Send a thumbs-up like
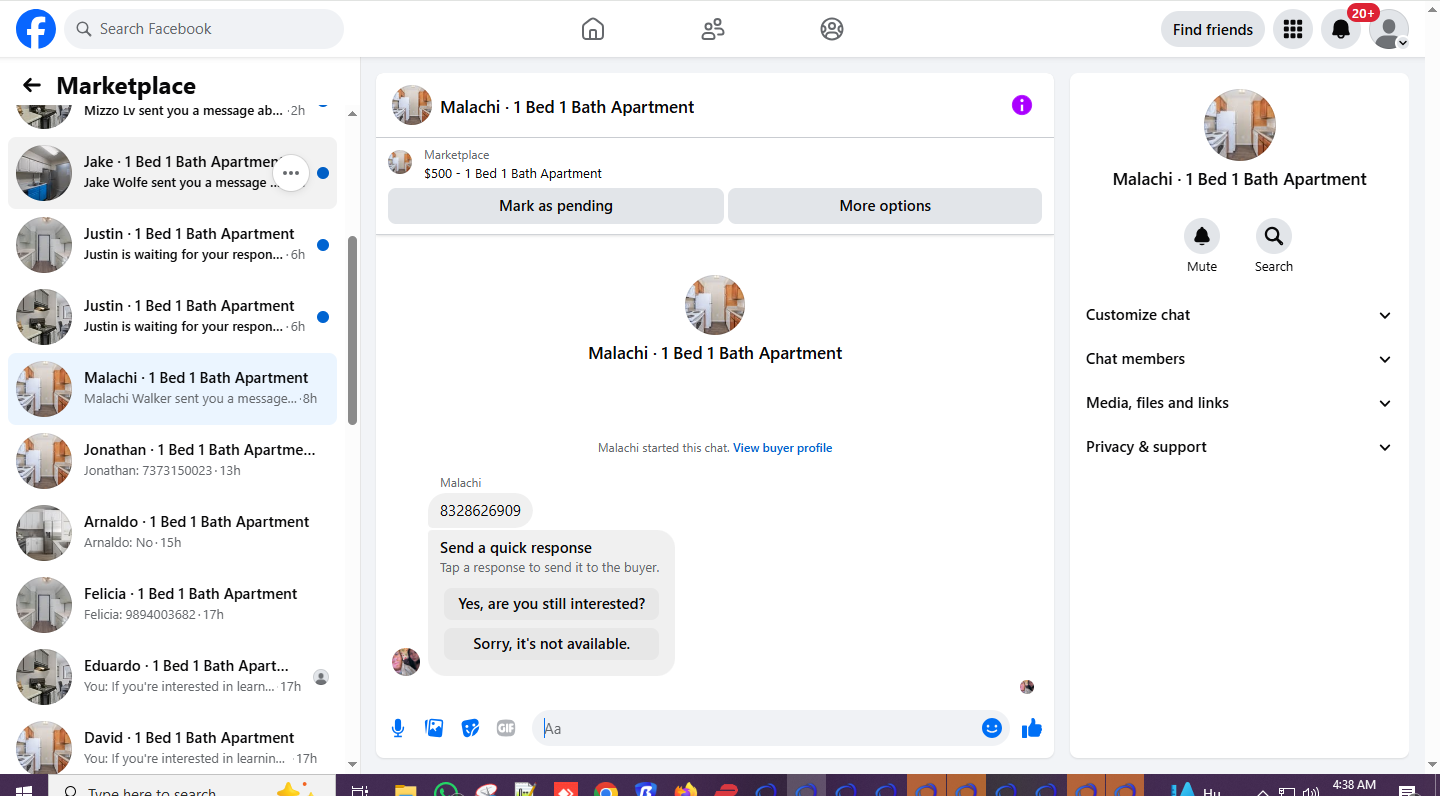This screenshot has height=796, width=1440. [1032, 728]
